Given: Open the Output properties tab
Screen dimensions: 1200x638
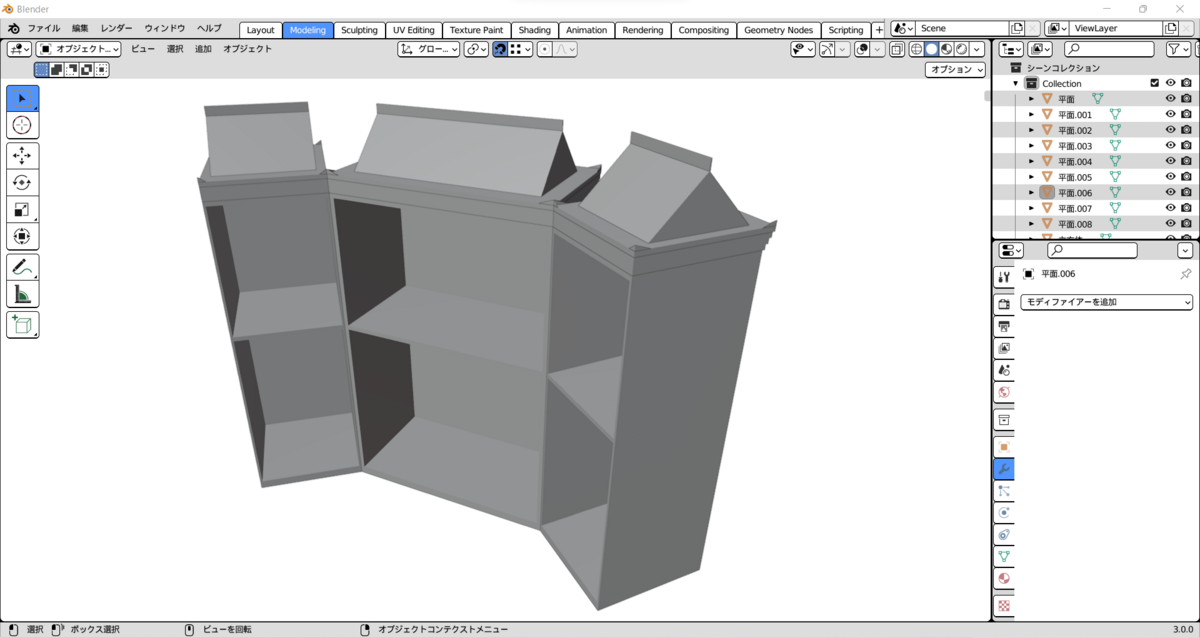Looking at the screenshot, I should [1004, 326].
